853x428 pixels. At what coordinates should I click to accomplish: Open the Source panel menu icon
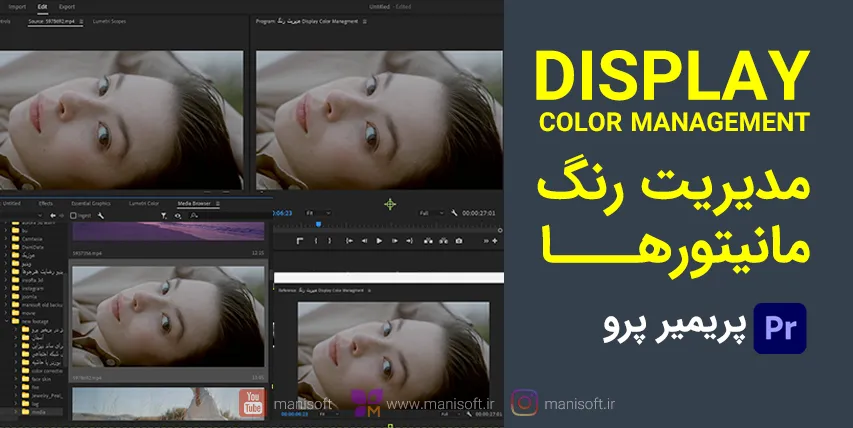pos(81,22)
